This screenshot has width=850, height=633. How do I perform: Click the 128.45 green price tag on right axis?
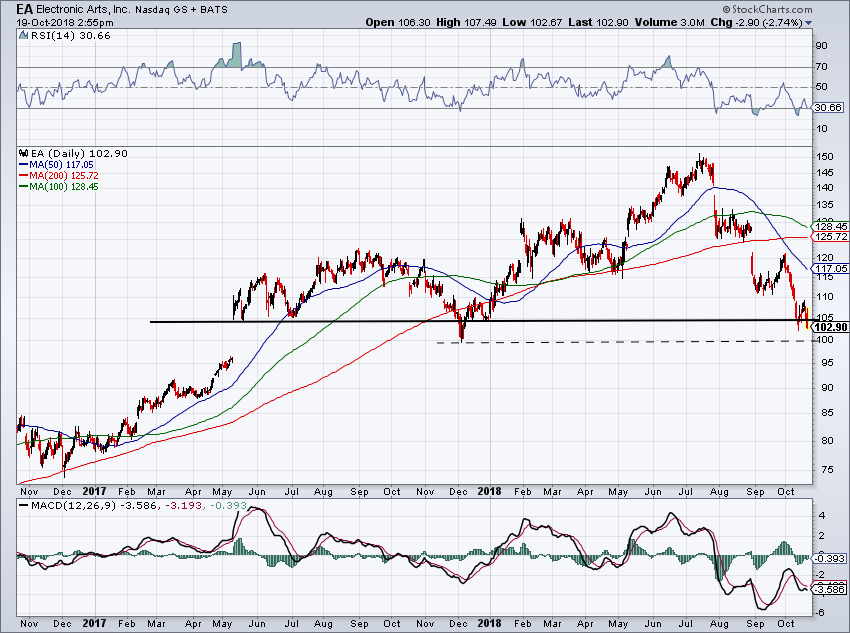pos(830,227)
